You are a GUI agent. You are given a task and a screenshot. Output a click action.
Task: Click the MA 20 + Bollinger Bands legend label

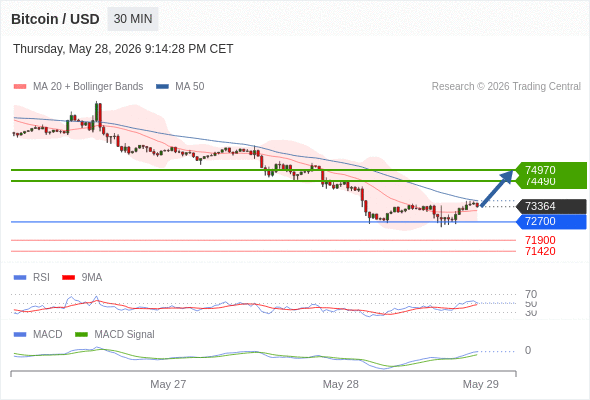pos(88,87)
